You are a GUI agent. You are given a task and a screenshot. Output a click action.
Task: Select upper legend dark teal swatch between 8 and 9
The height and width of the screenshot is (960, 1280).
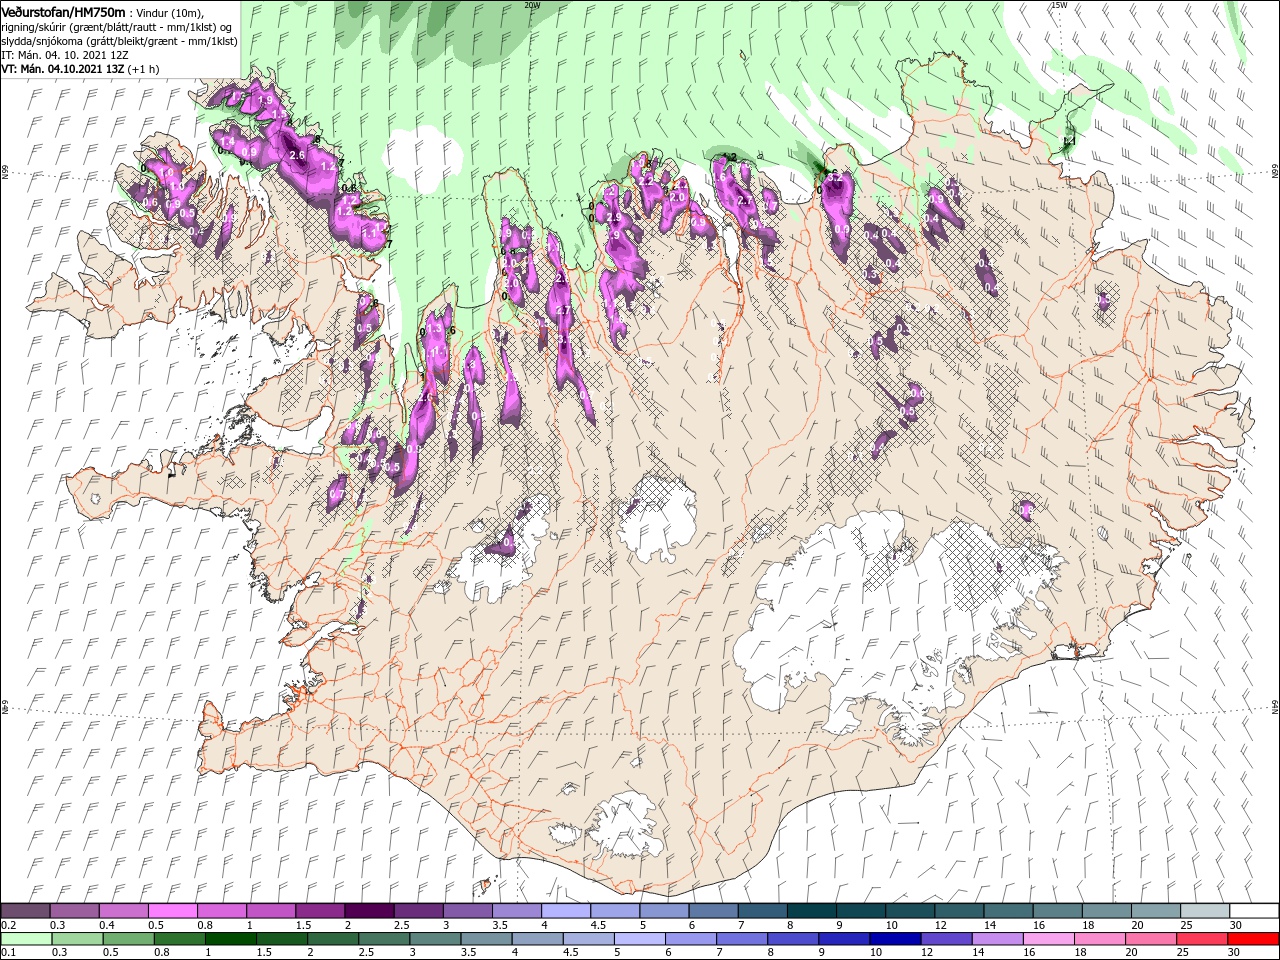click(x=811, y=911)
